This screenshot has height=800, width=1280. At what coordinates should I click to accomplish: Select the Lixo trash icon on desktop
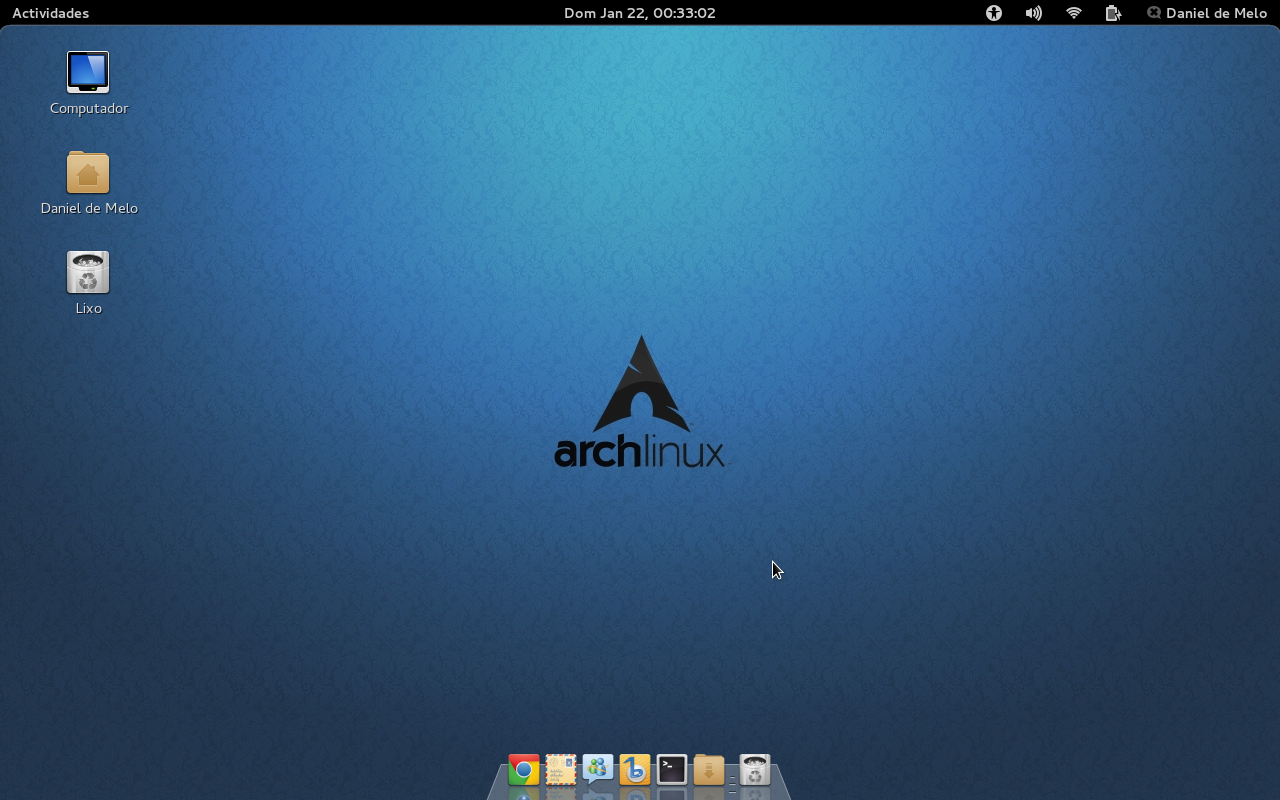(x=88, y=273)
